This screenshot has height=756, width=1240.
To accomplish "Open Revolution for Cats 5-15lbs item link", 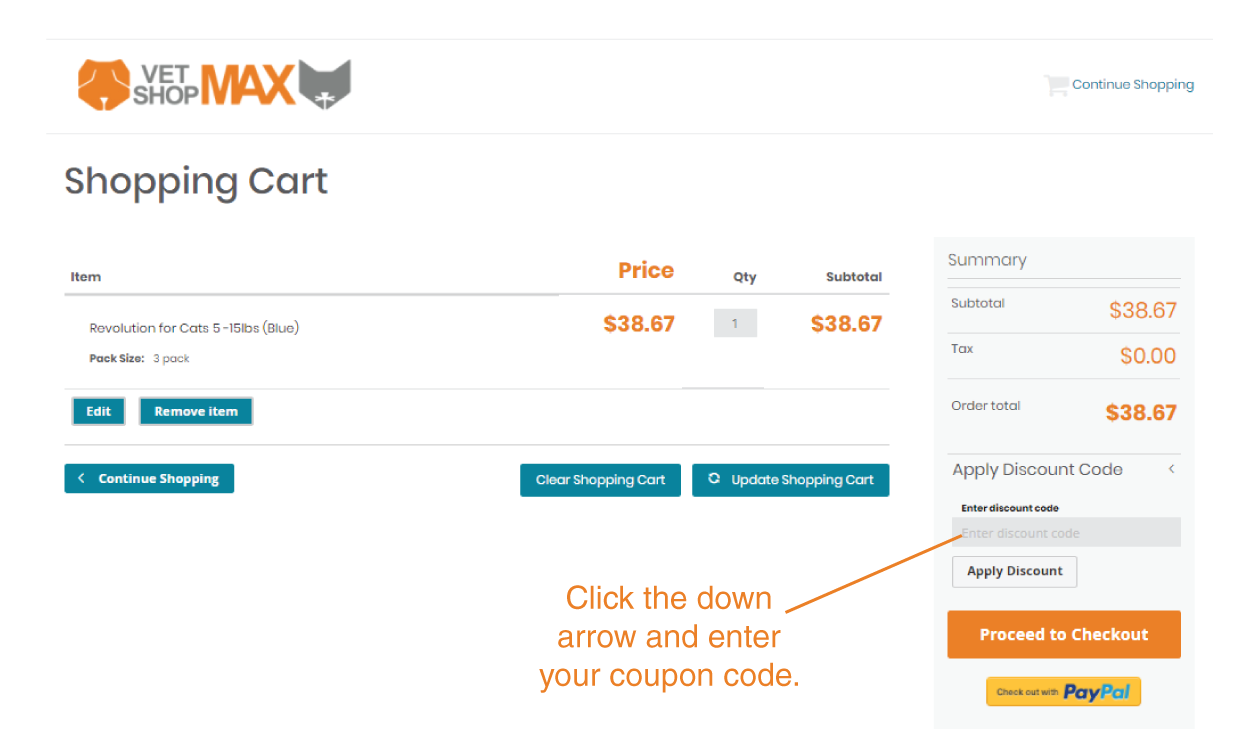I will click(194, 328).
